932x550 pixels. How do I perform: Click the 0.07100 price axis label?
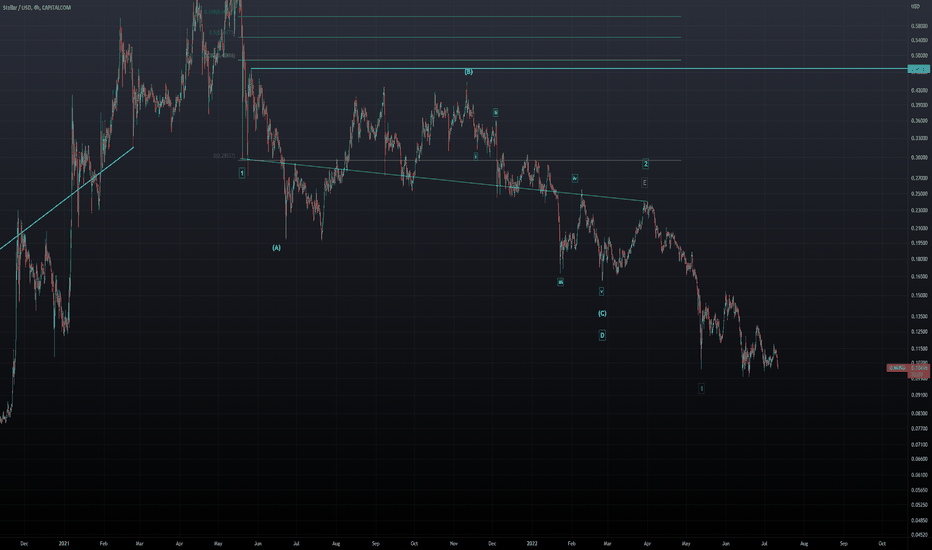coord(920,445)
